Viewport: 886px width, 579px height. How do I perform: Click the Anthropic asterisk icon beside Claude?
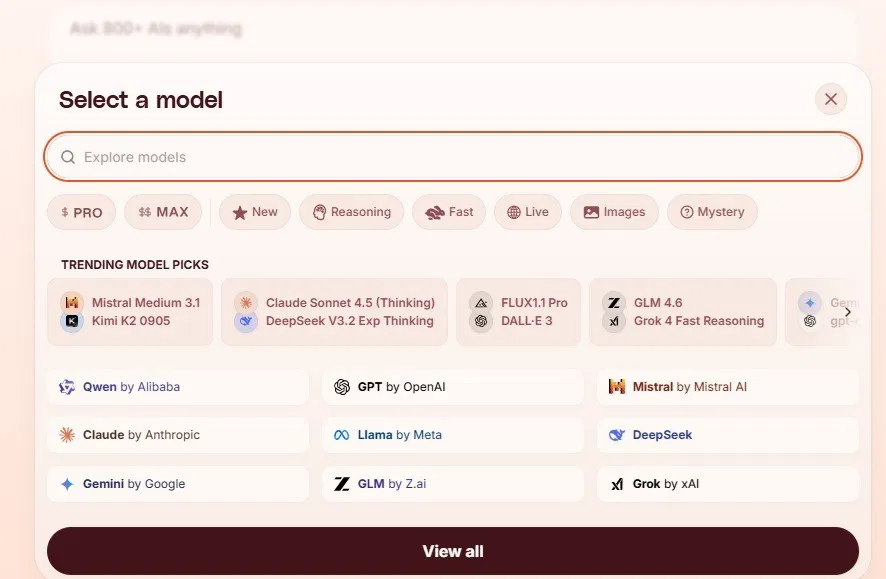pyautogui.click(x=65, y=435)
